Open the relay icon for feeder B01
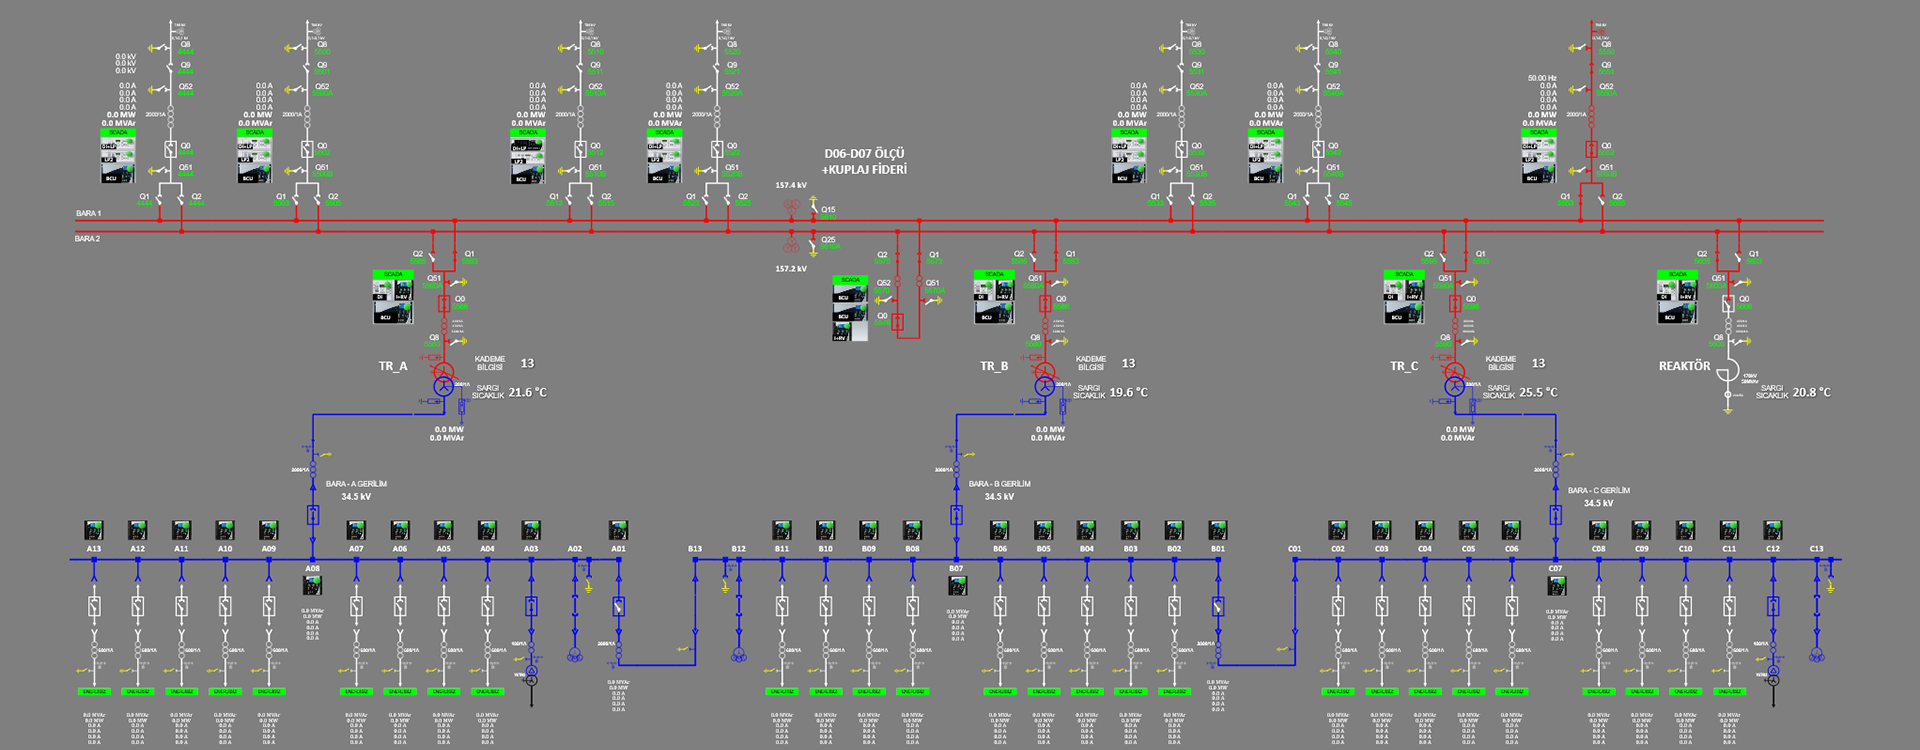This screenshot has height=750, width=1920. [x=1218, y=530]
